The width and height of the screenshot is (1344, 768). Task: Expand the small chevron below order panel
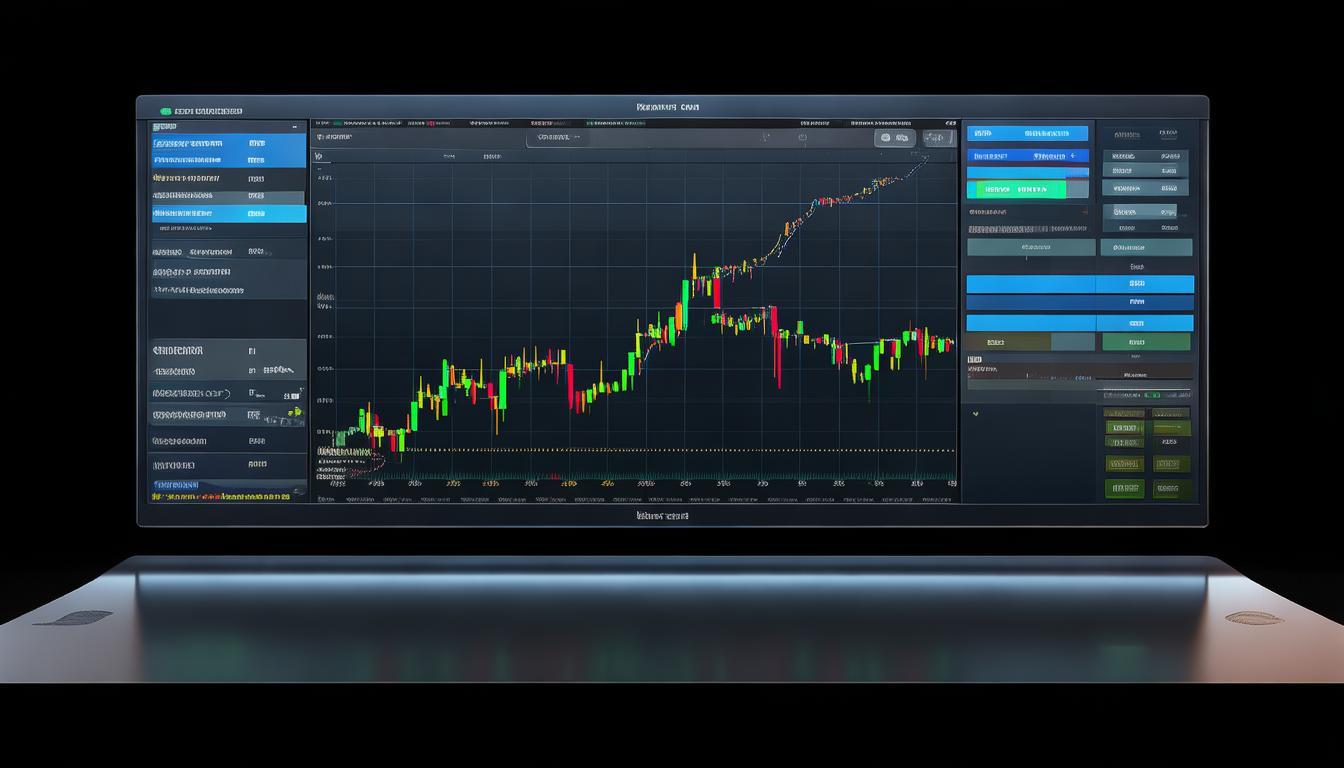click(x=975, y=412)
